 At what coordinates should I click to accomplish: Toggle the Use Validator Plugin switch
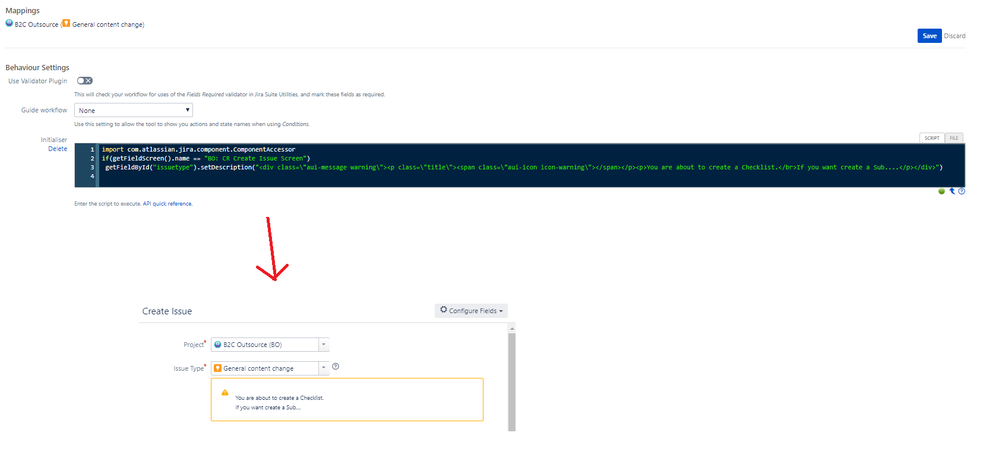(x=85, y=81)
